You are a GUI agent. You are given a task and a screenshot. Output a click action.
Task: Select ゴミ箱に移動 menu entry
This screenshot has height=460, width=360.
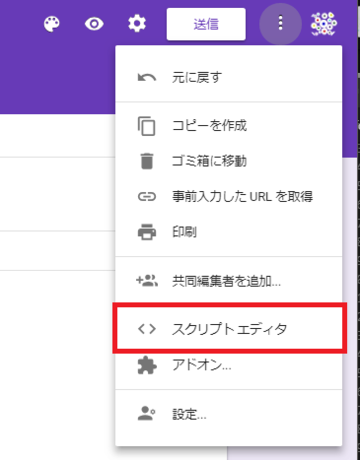[229, 161]
